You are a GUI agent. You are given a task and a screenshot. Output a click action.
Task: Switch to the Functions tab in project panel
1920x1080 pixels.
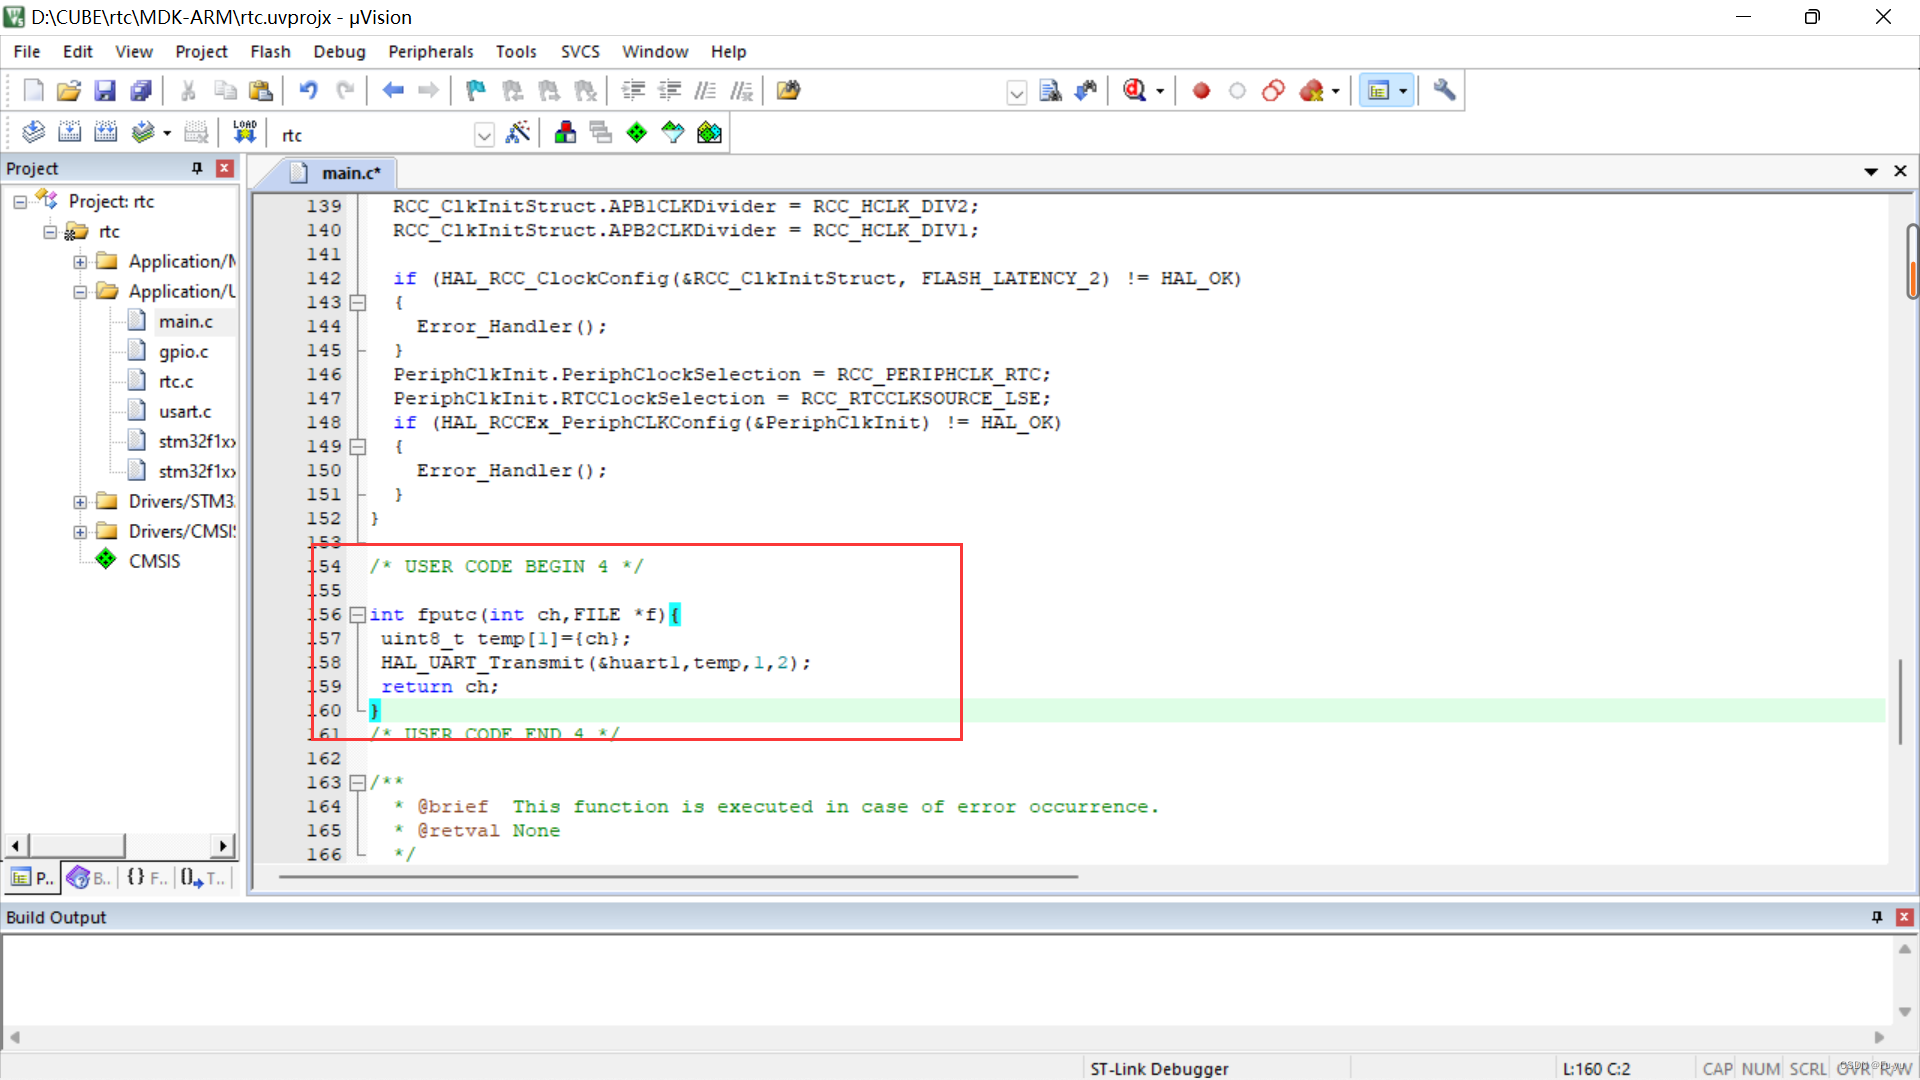pos(146,878)
